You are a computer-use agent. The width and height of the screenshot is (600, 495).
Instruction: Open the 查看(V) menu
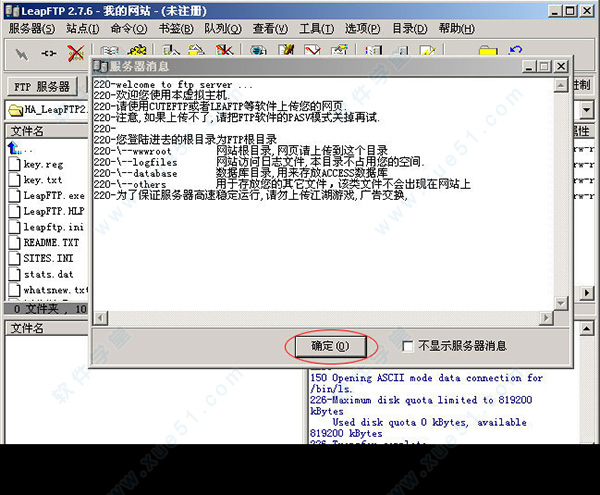pyautogui.click(x=270, y=29)
